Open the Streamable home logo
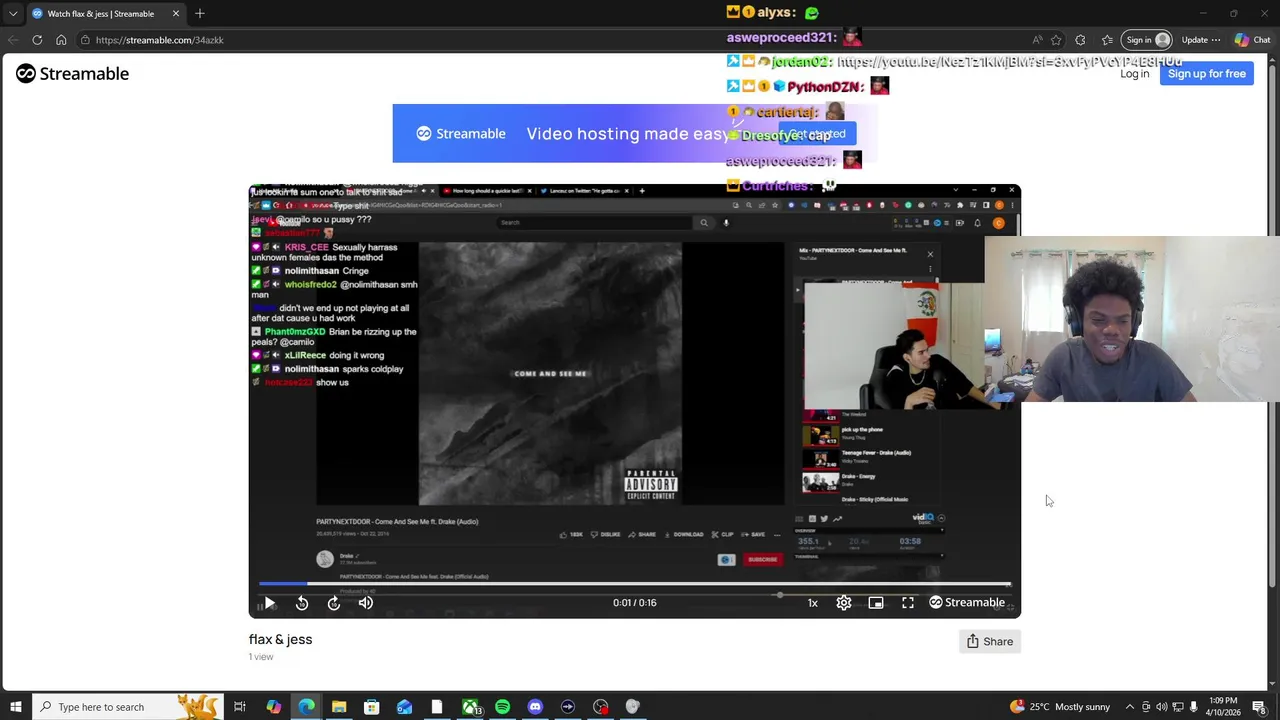The width and height of the screenshot is (1280, 720). (72, 73)
